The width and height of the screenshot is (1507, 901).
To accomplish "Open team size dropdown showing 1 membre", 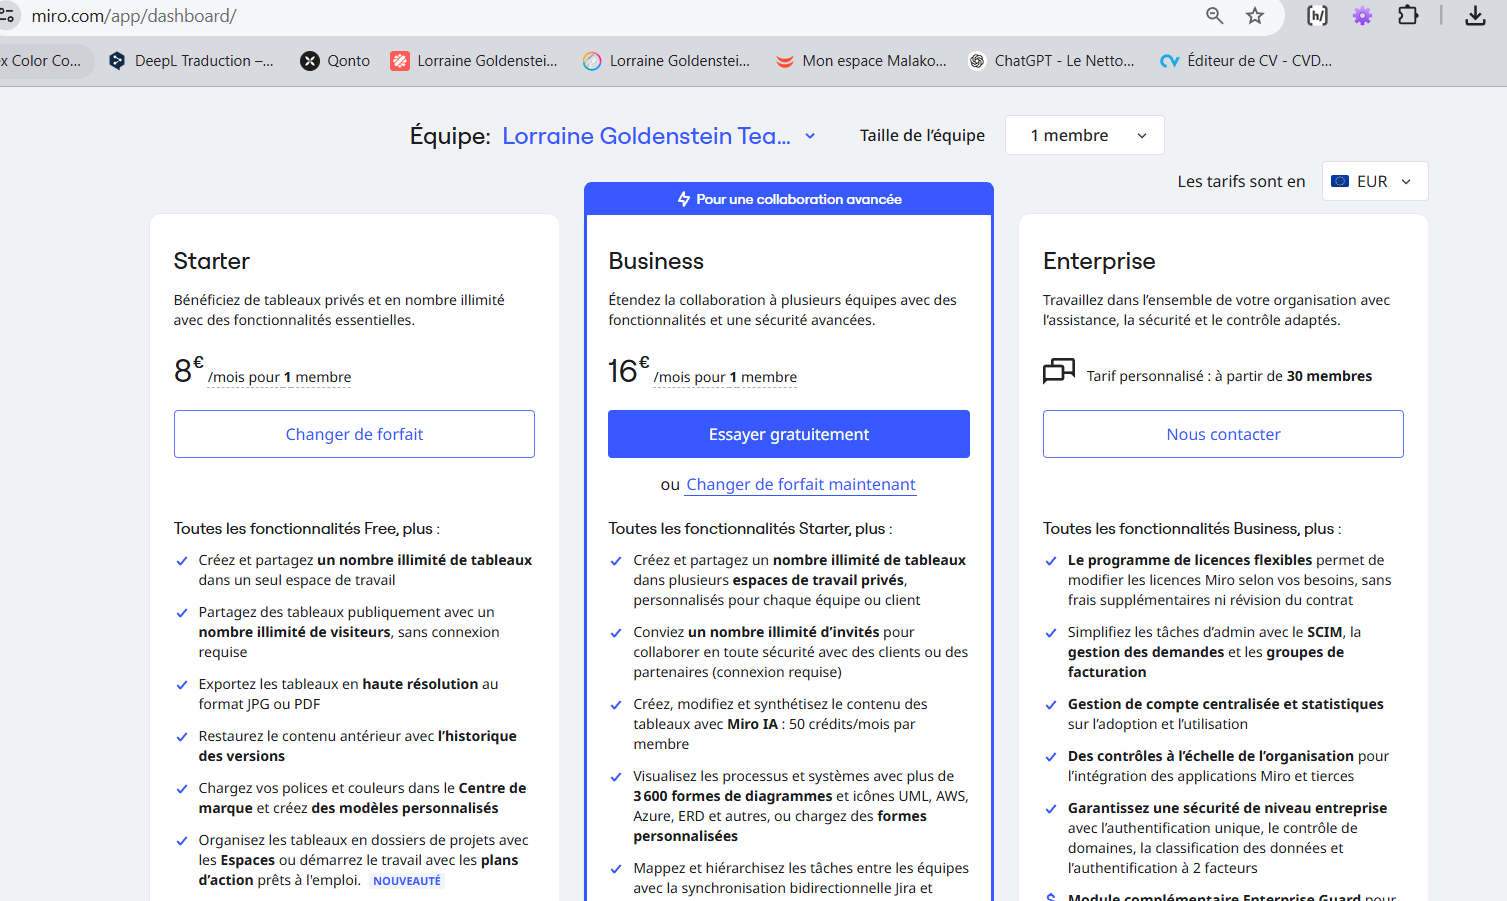I will [x=1085, y=135].
